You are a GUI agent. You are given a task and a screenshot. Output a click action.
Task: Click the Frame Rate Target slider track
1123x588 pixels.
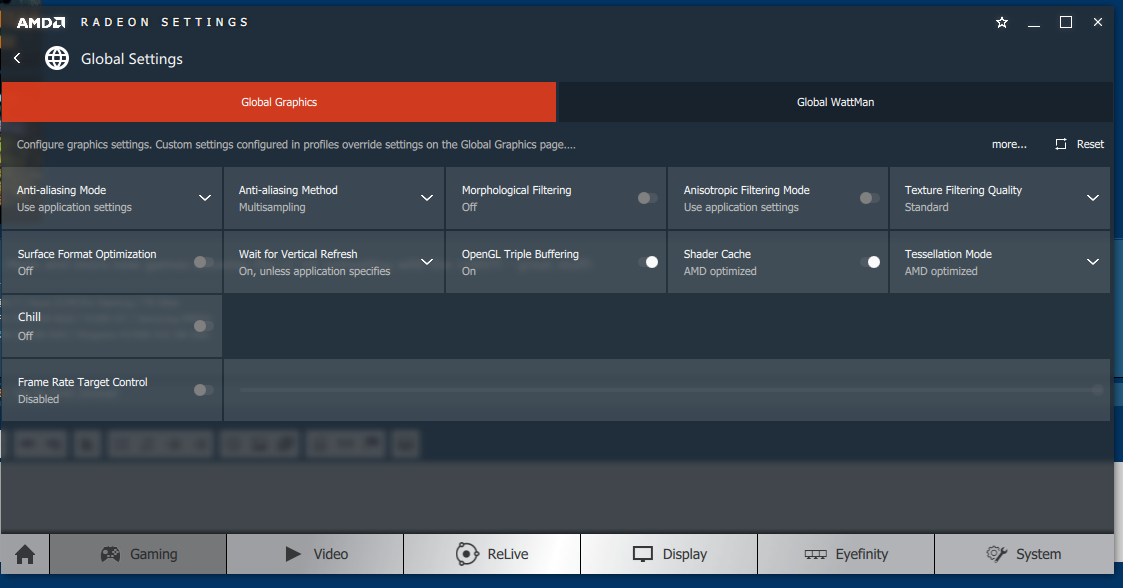coord(670,390)
